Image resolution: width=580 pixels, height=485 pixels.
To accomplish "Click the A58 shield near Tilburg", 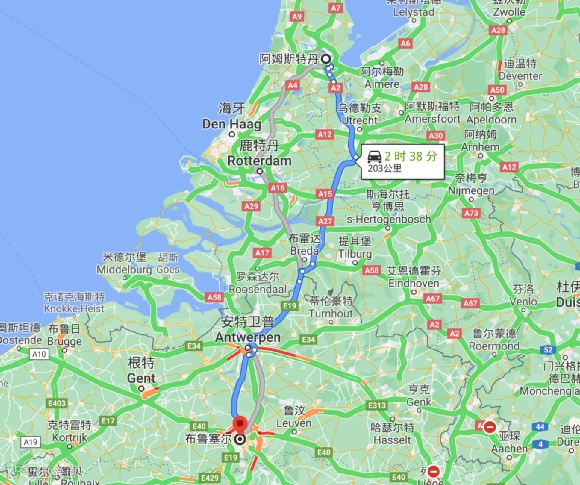I will pos(371,270).
